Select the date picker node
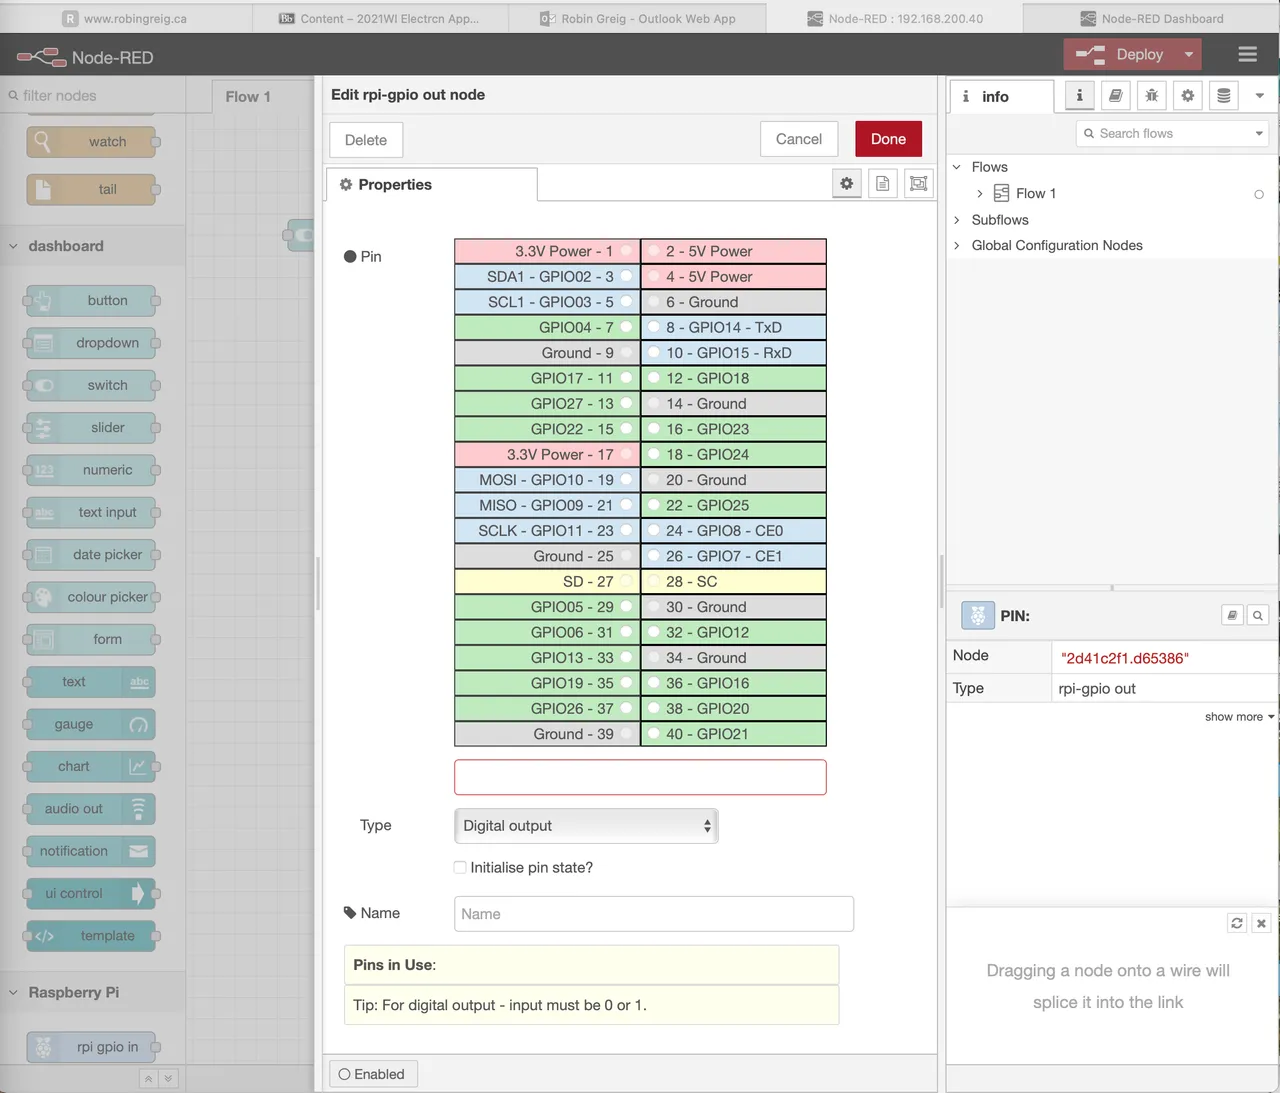This screenshot has height=1093, width=1280. [91, 554]
